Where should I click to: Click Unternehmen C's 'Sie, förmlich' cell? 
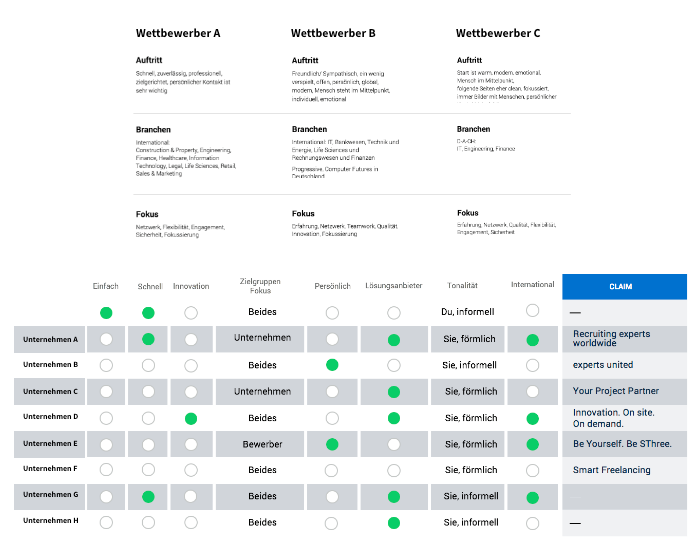(471, 392)
